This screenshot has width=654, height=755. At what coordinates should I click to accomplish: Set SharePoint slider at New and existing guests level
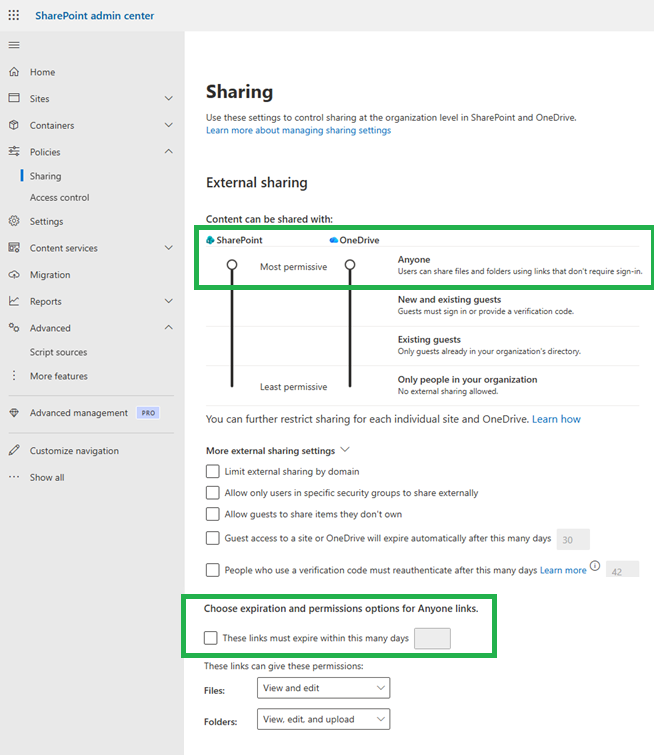(232, 305)
